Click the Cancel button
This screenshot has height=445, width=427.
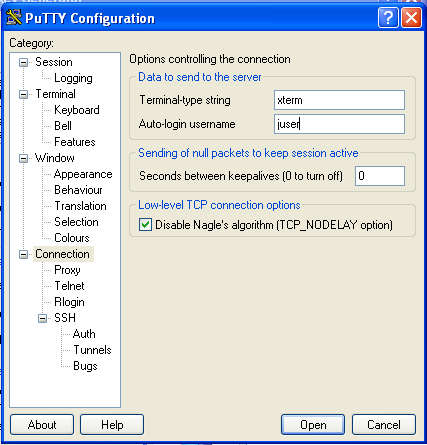[384, 425]
